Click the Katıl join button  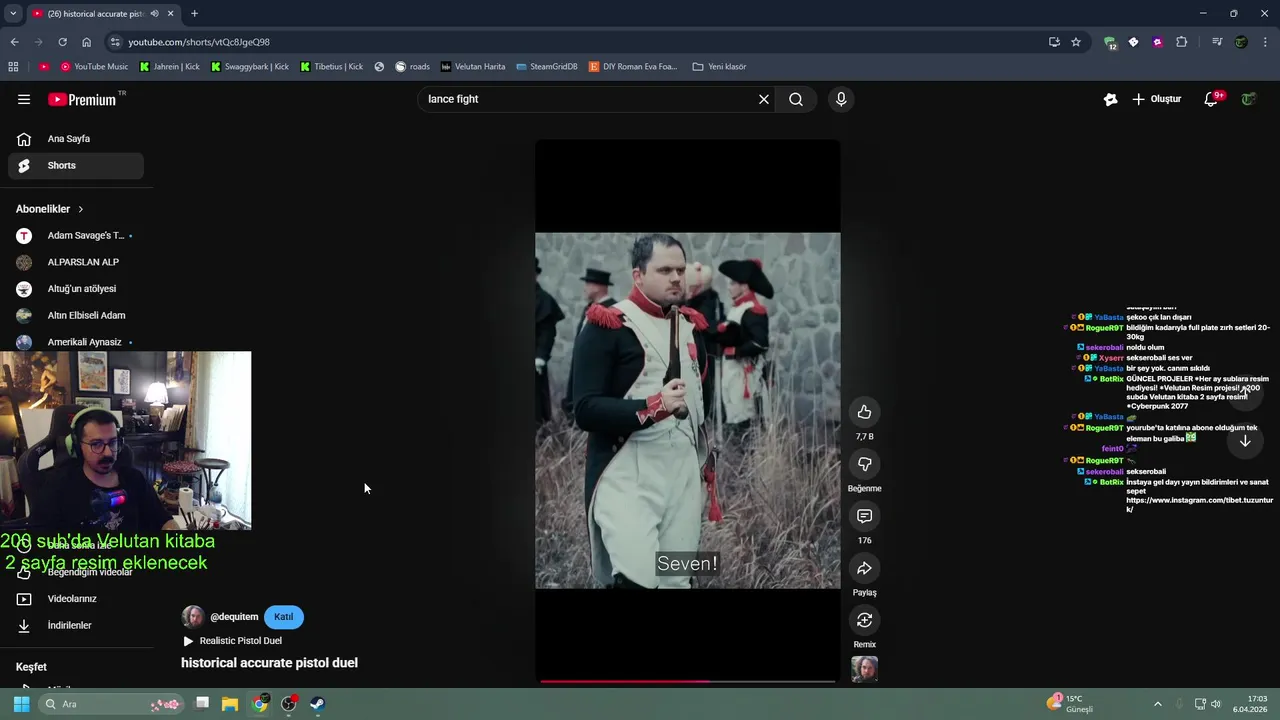click(x=284, y=617)
